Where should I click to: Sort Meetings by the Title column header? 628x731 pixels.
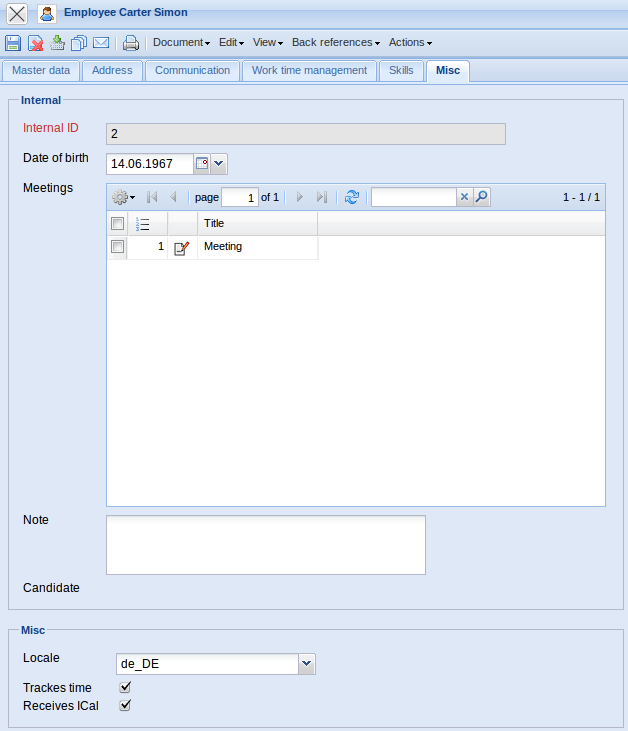257,224
